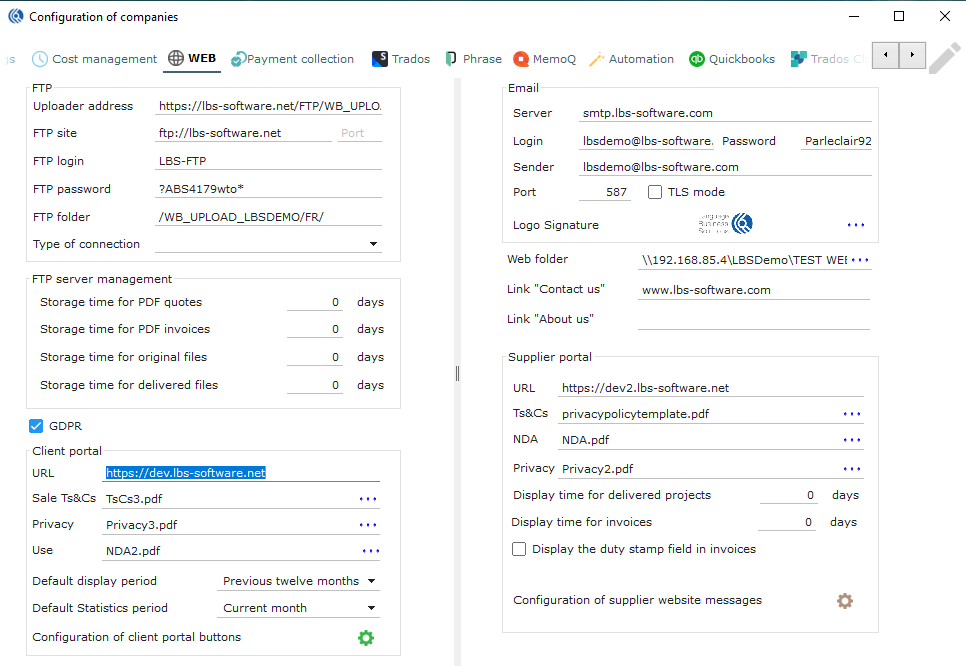Image resolution: width=966 pixels, height=666 pixels.
Task: Click the green gear for client portal buttons
Action: tap(366, 637)
